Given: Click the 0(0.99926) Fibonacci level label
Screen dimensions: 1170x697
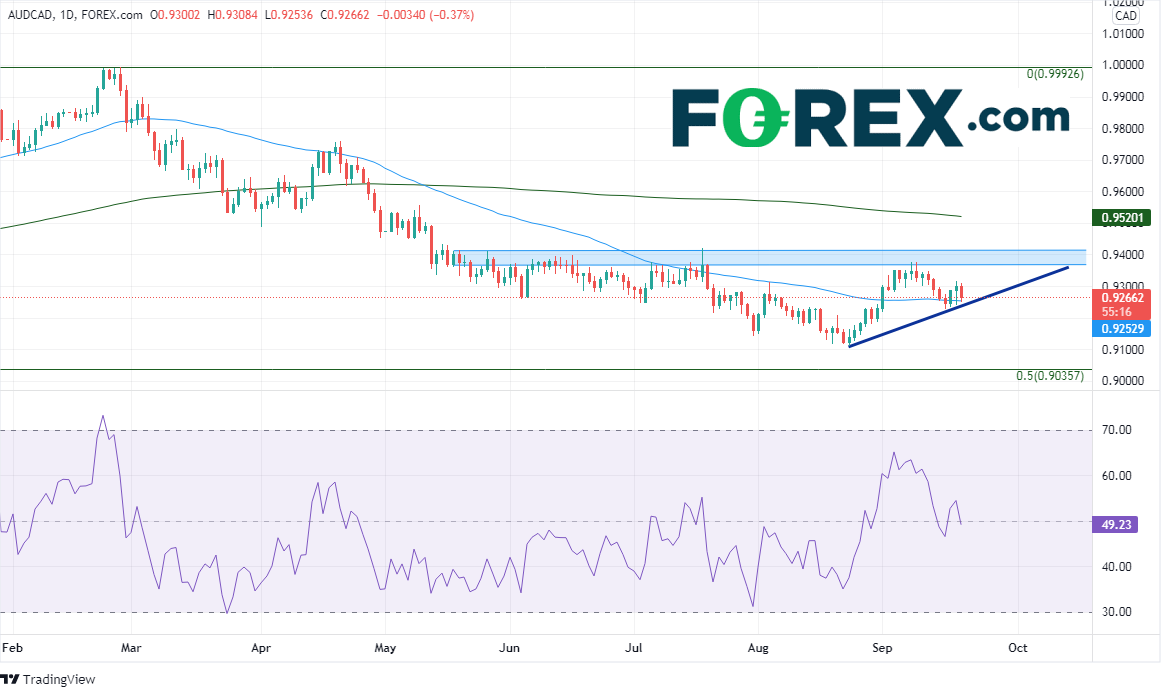Looking at the screenshot, I should [1055, 74].
